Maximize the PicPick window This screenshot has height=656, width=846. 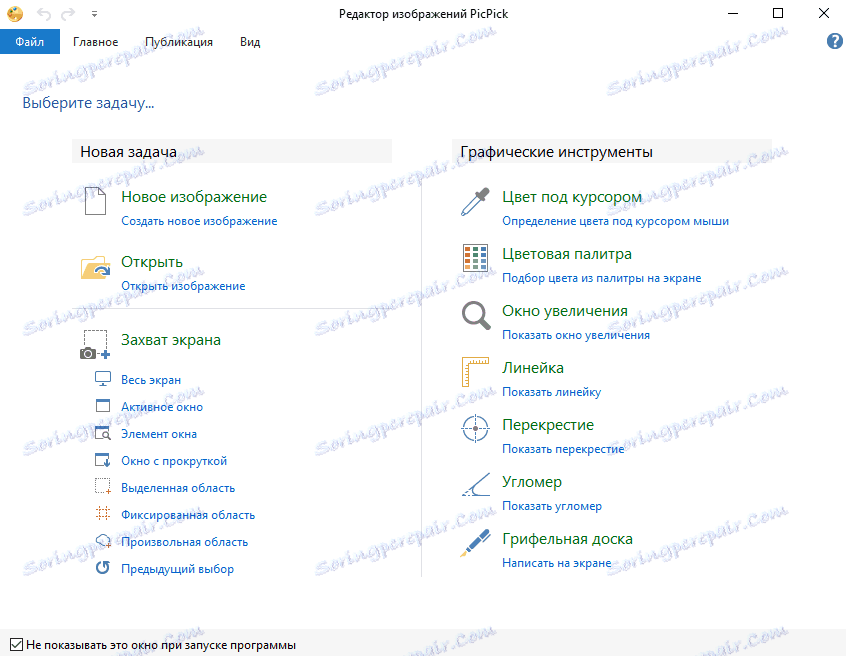[x=777, y=13]
